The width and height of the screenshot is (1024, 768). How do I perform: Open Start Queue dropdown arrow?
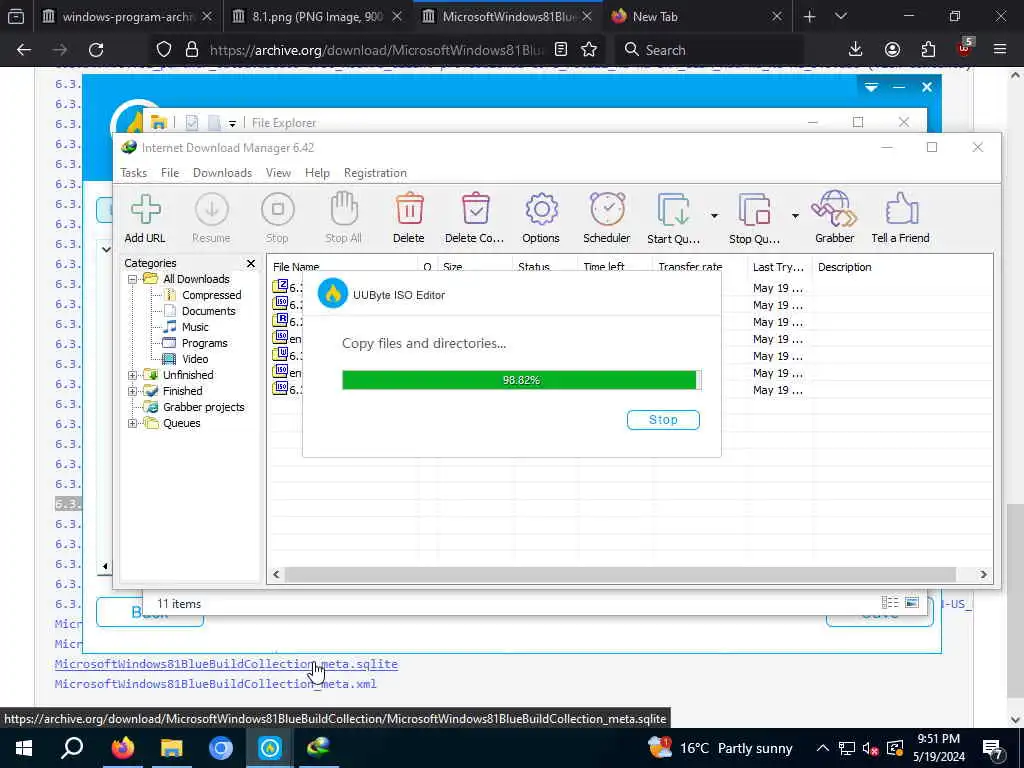(714, 216)
